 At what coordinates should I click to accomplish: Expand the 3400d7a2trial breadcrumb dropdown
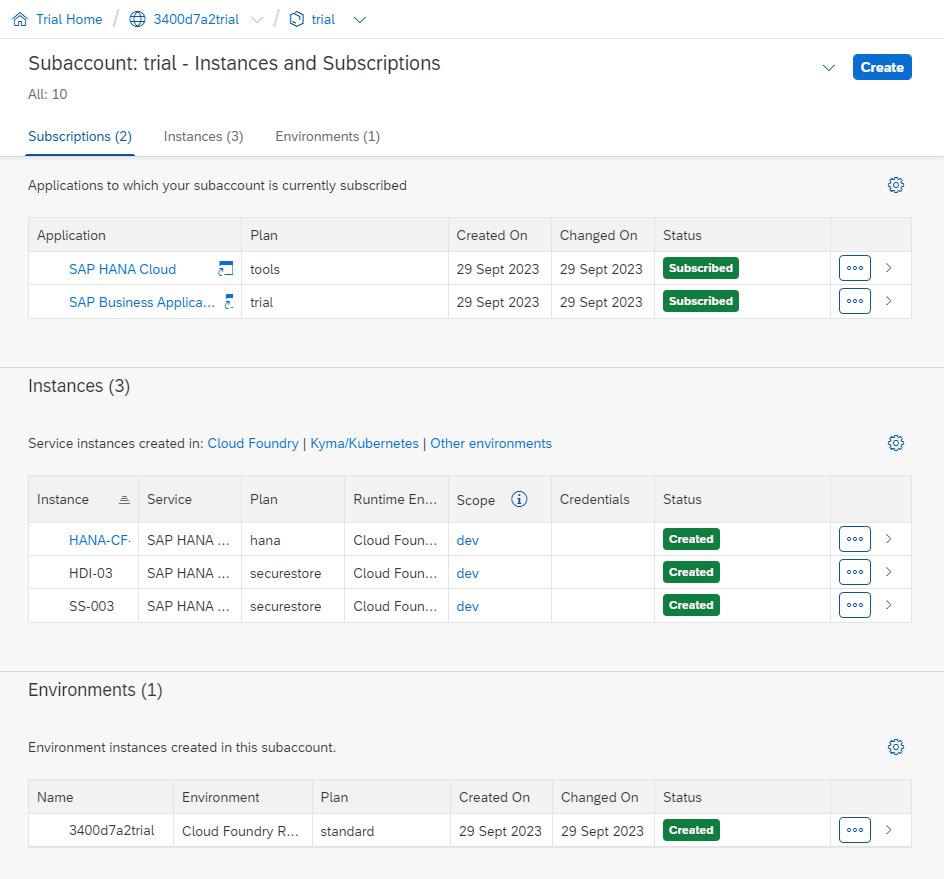[x=257, y=19]
